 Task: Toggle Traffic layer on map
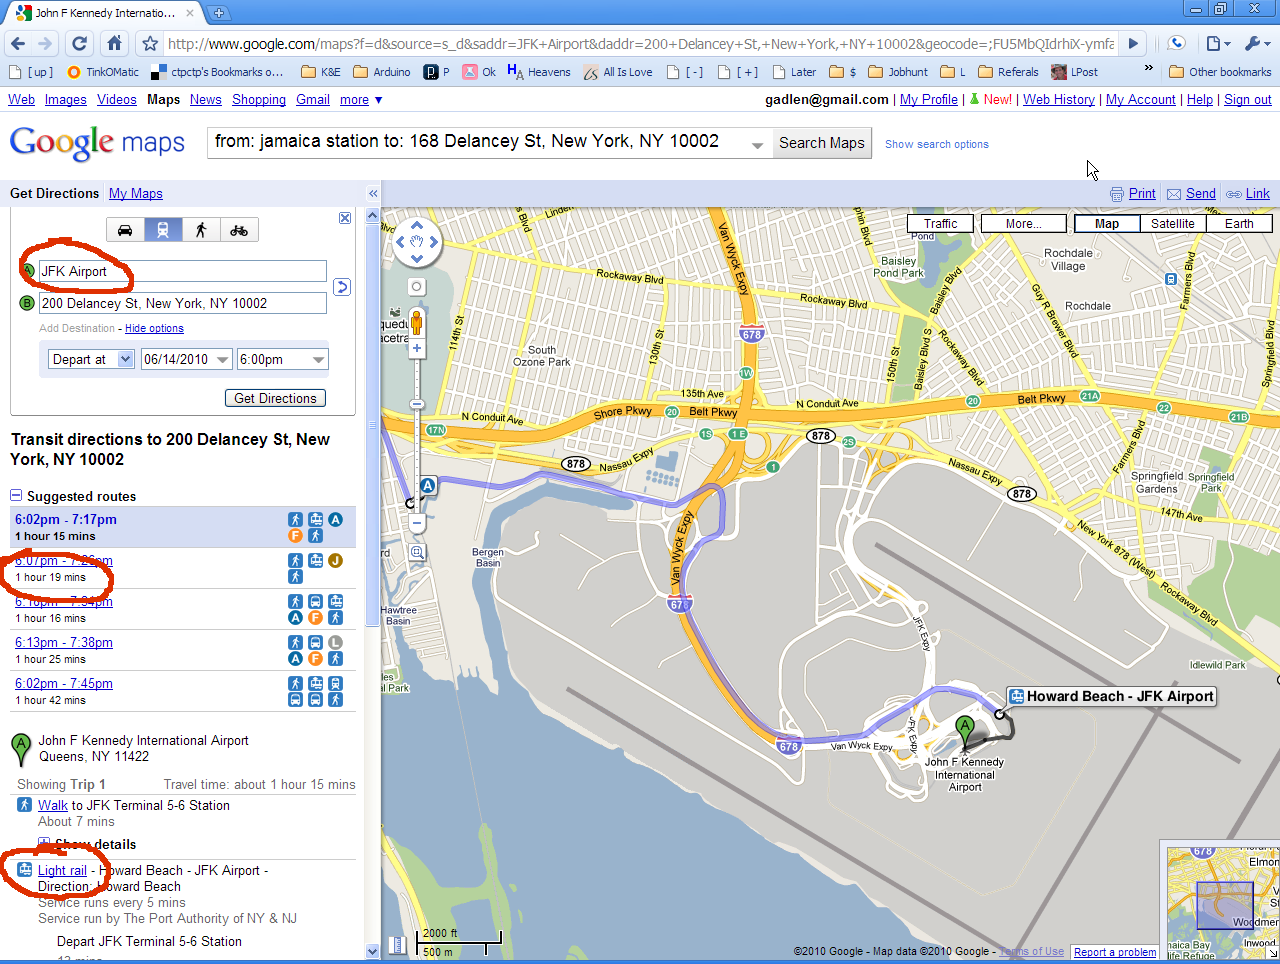pyautogui.click(x=940, y=224)
